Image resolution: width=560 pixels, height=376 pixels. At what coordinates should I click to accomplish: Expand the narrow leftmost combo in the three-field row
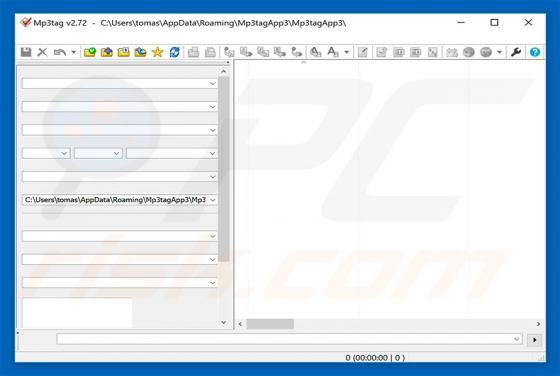coord(64,154)
